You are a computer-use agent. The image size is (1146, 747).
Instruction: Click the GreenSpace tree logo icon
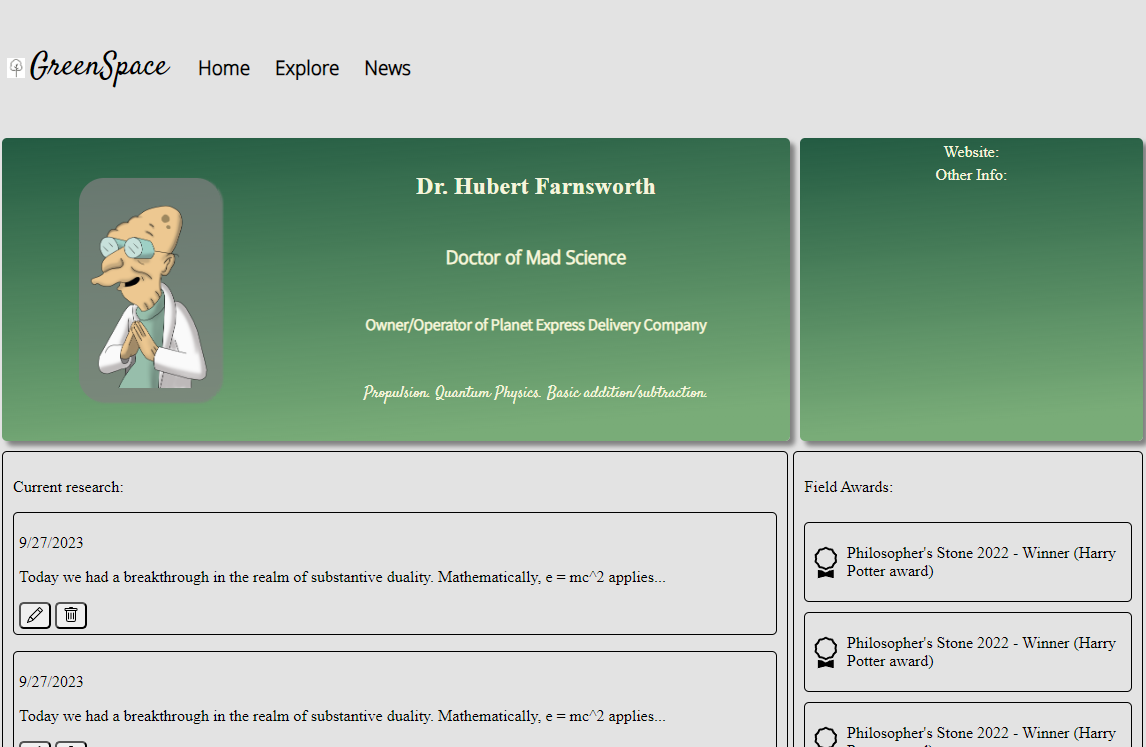(x=16, y=68)
